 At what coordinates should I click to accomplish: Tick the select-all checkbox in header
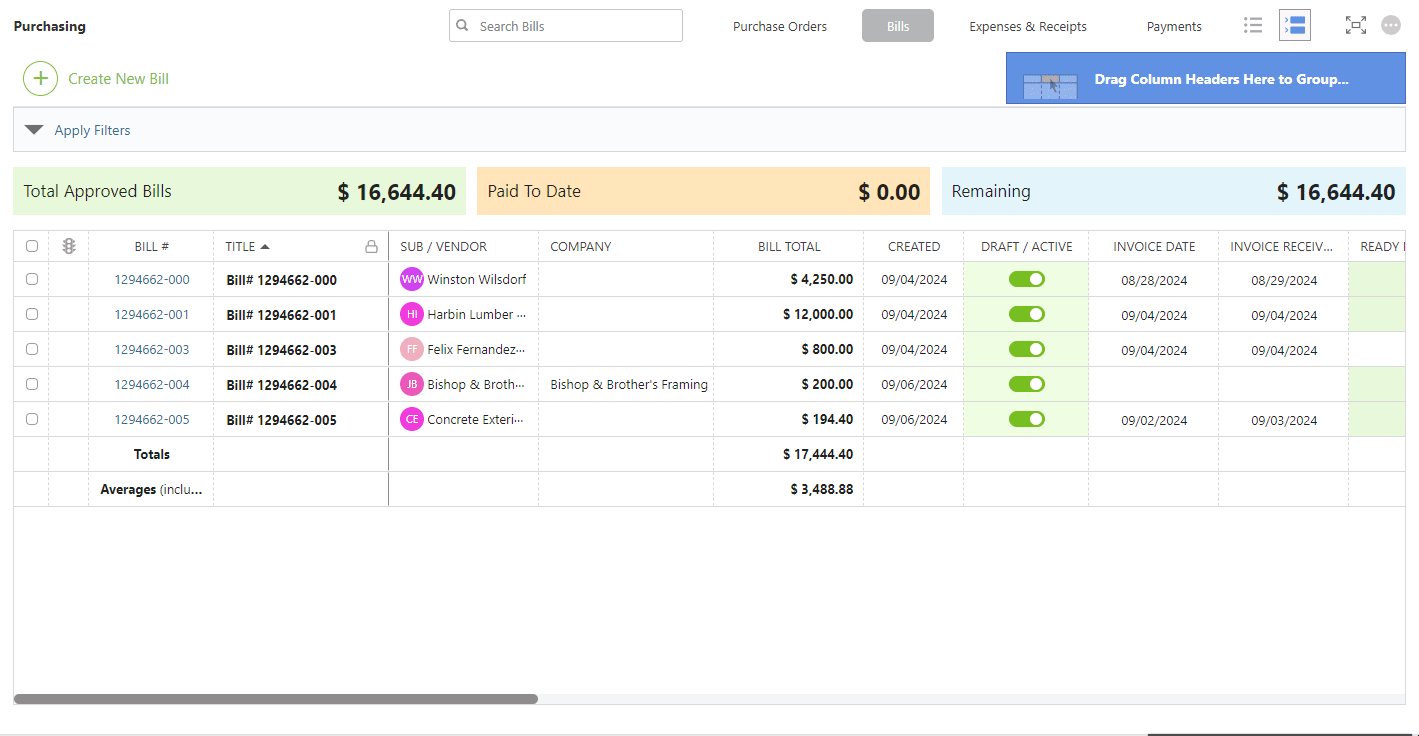(x=32, y=246)
